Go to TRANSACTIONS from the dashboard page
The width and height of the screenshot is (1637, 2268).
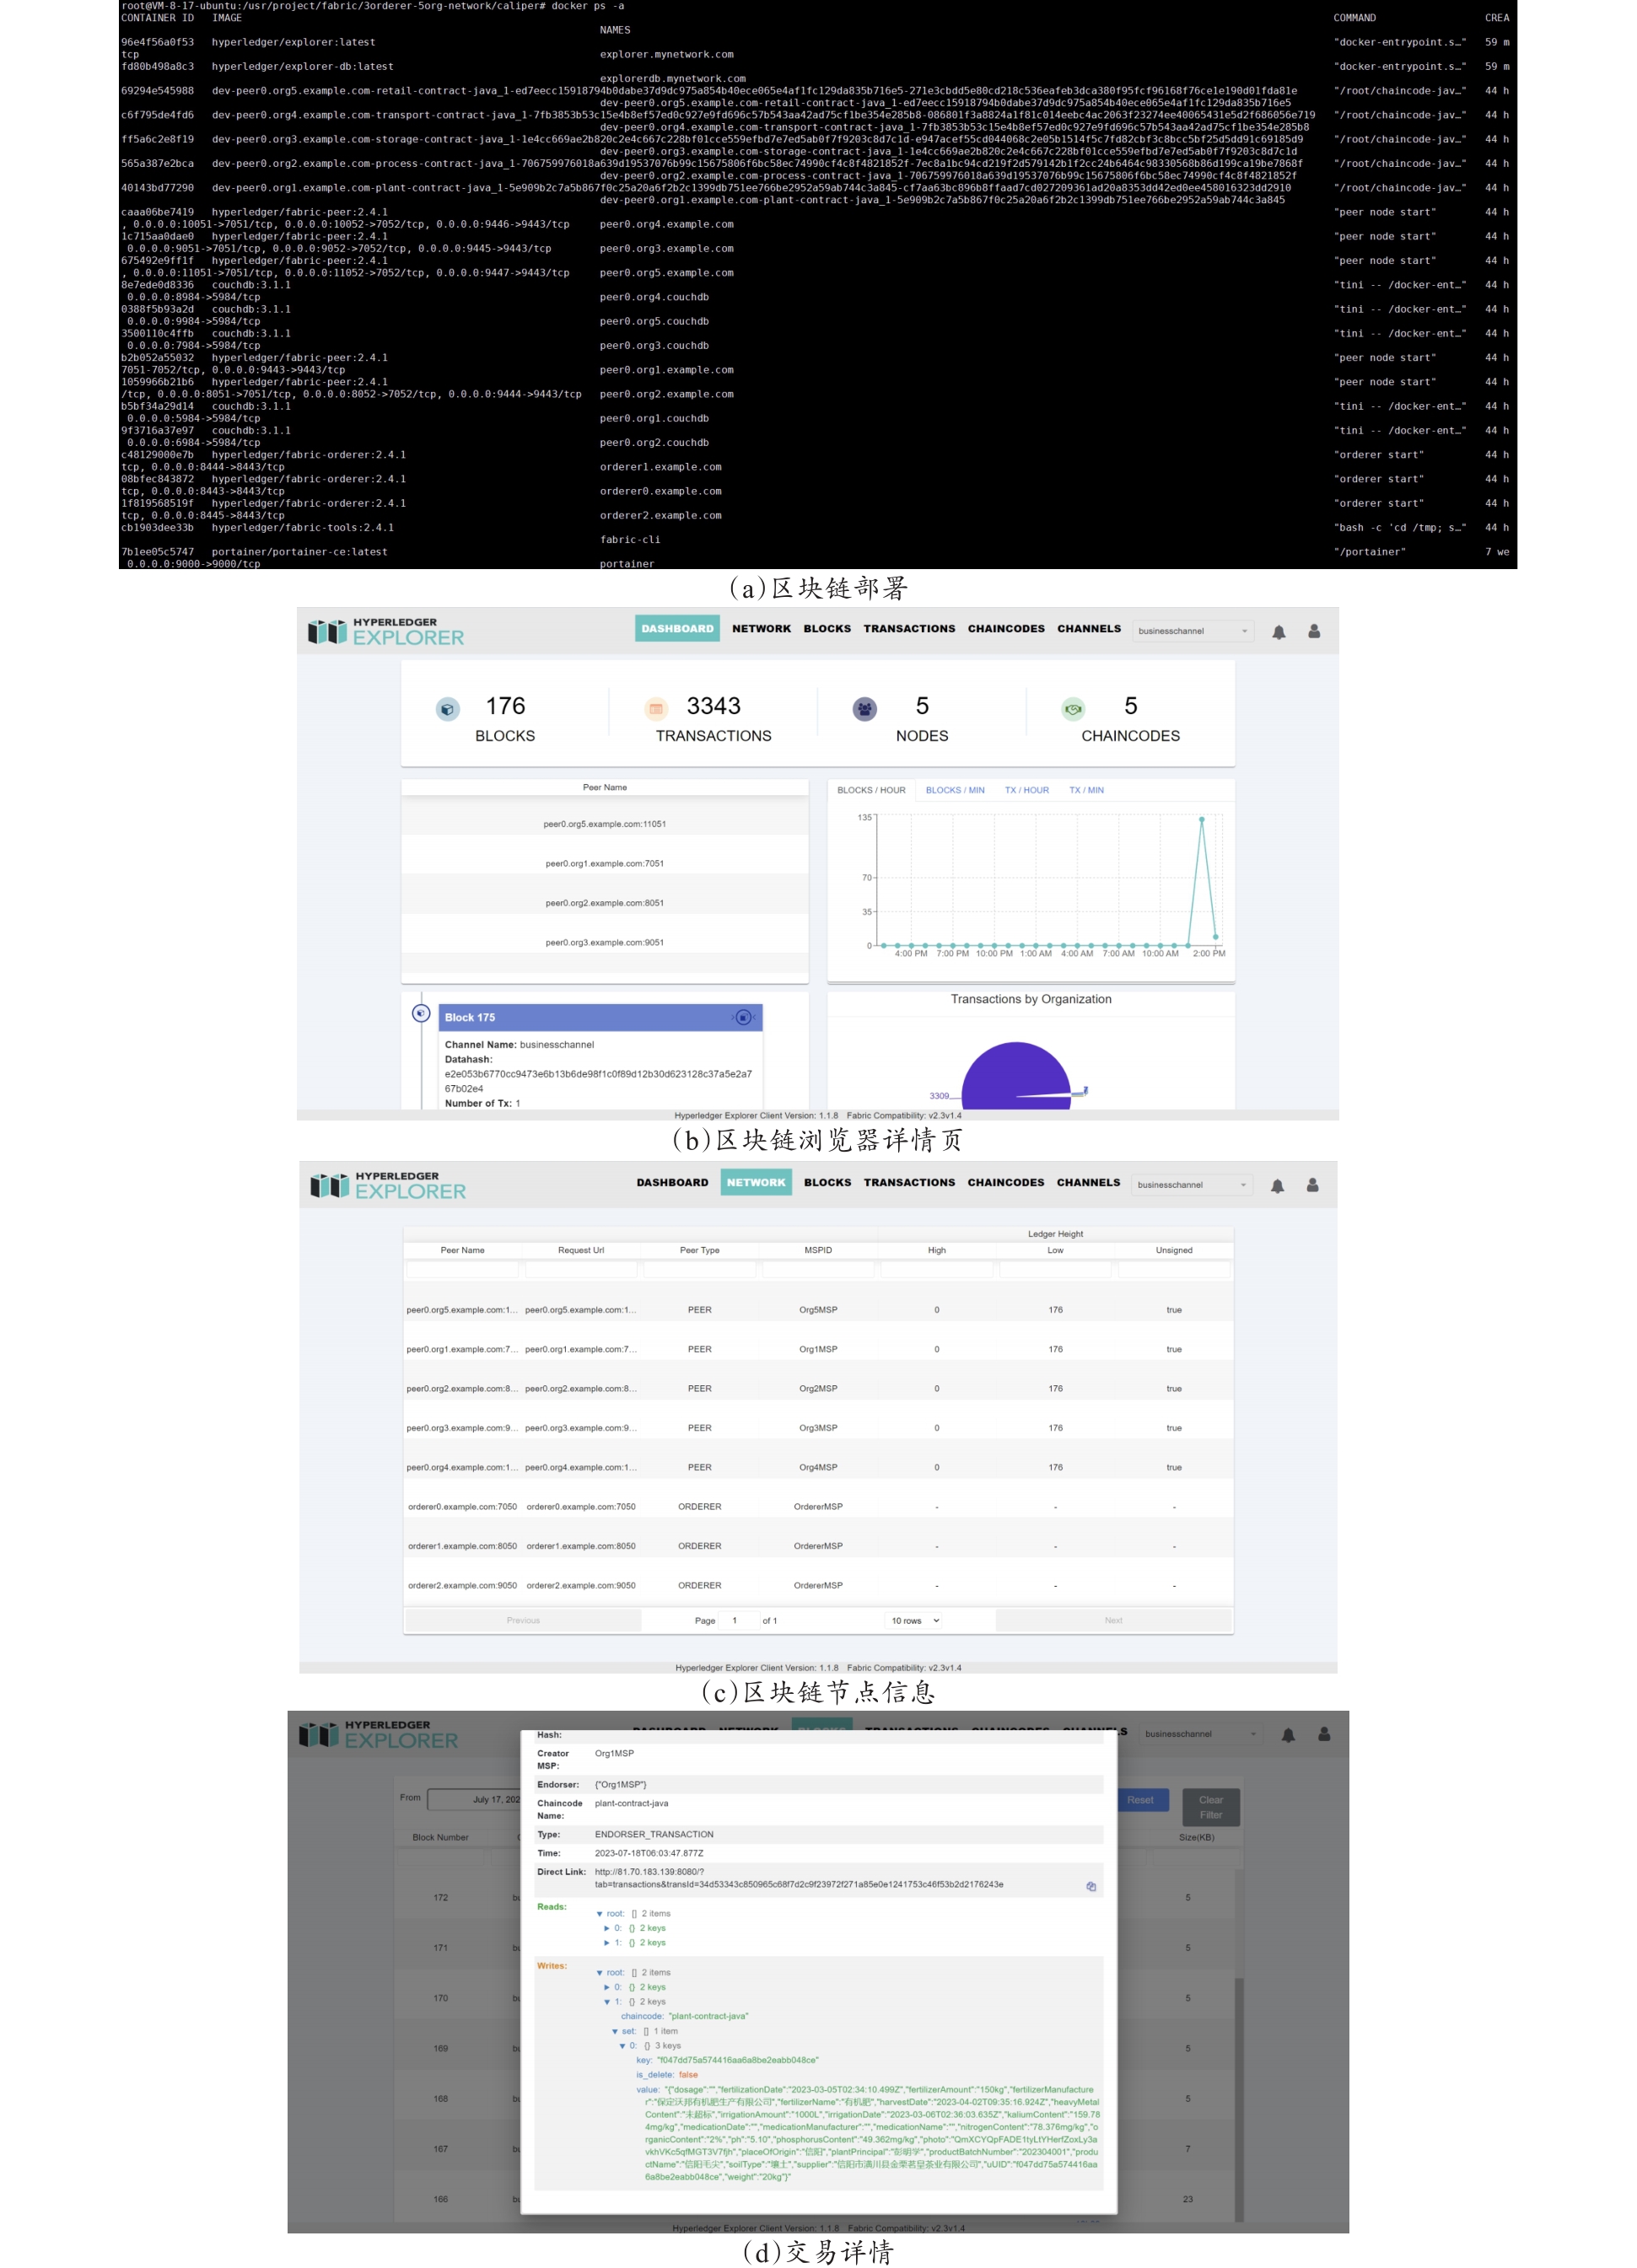coord(909,629)
